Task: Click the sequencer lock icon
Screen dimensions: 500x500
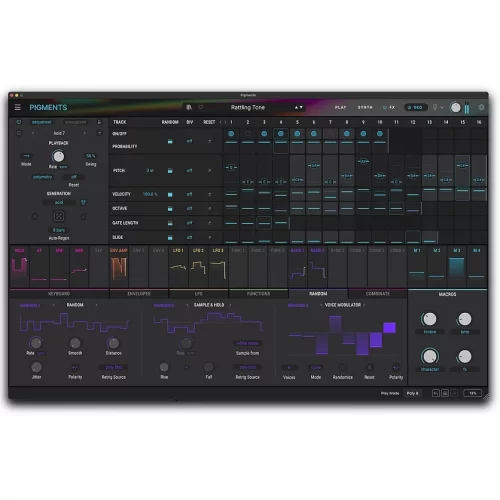Action: pos(99,122)
